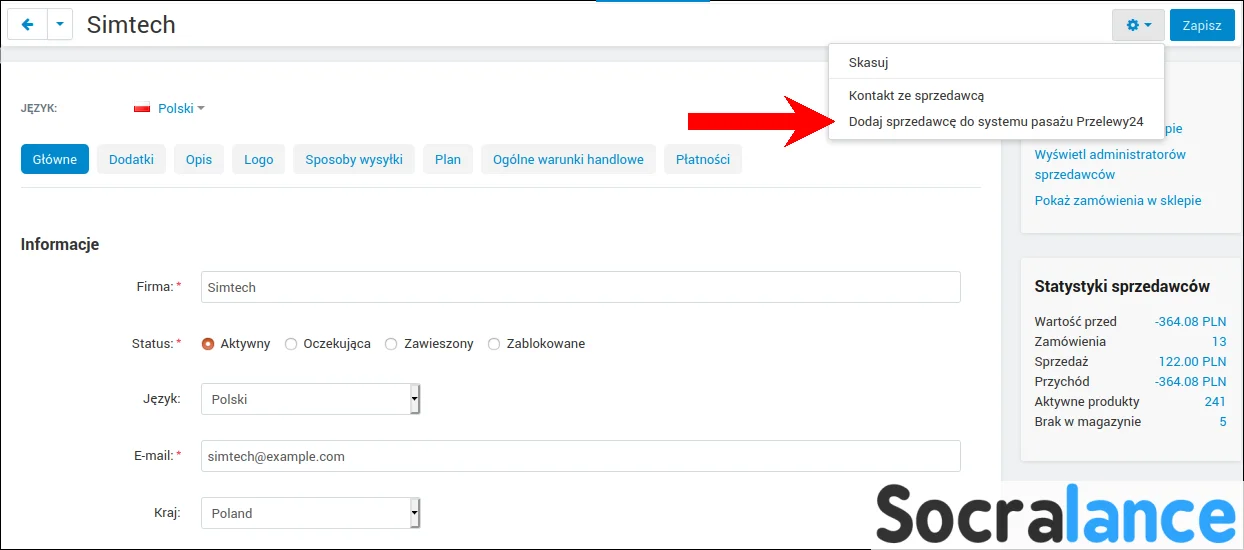Image resolution: width=1244 pixels, height=550 pixels.
Task: Click the E-mail input field
Action: click(x=580, y=456)
